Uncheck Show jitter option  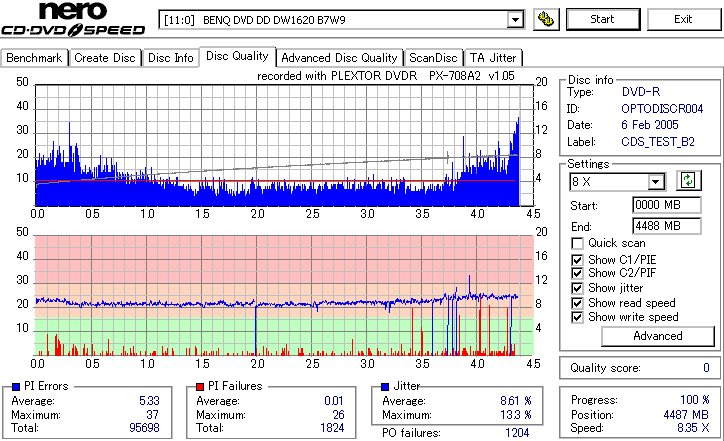point(577,289)
